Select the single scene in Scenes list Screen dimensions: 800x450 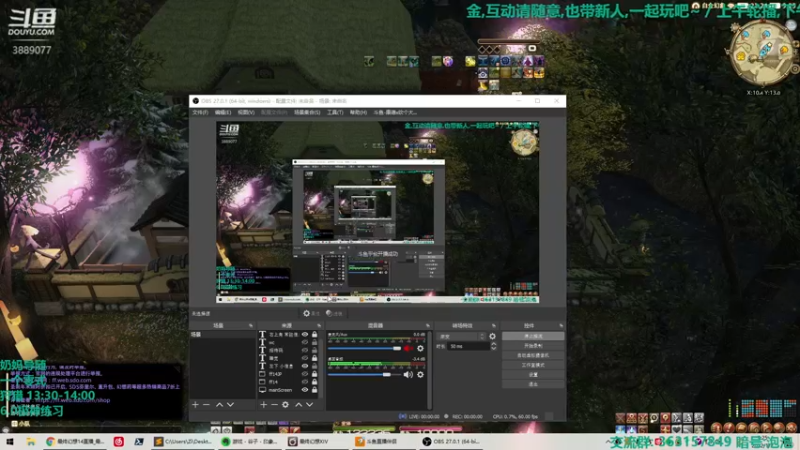222,335
